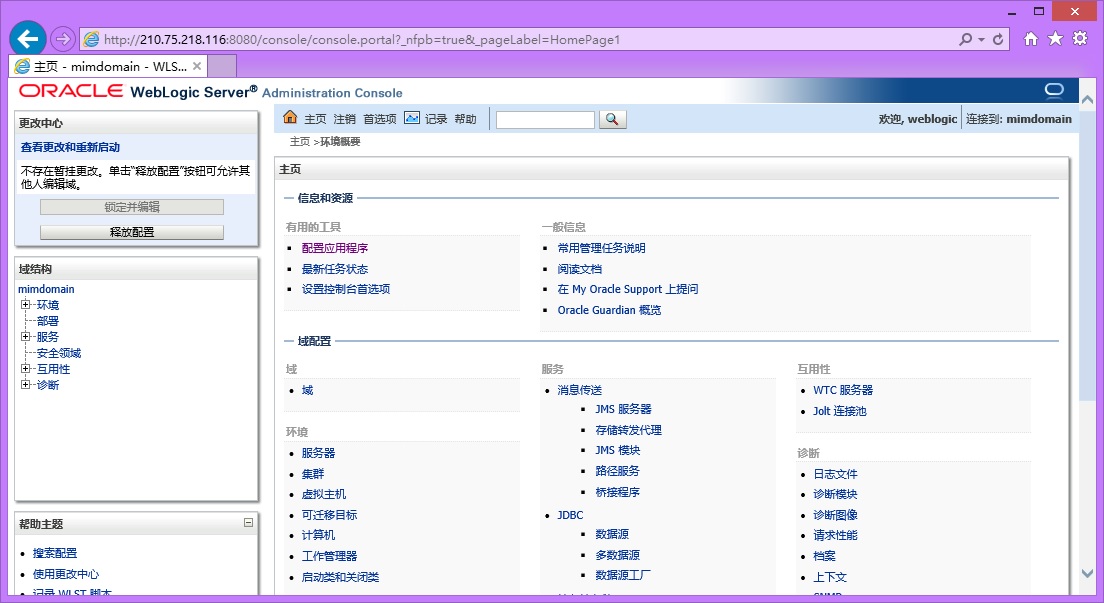Image resolution: width=1104 pixels, height=603 pixels.
Task: Open 搜索配置 help topic link
Action: [55, 553]
